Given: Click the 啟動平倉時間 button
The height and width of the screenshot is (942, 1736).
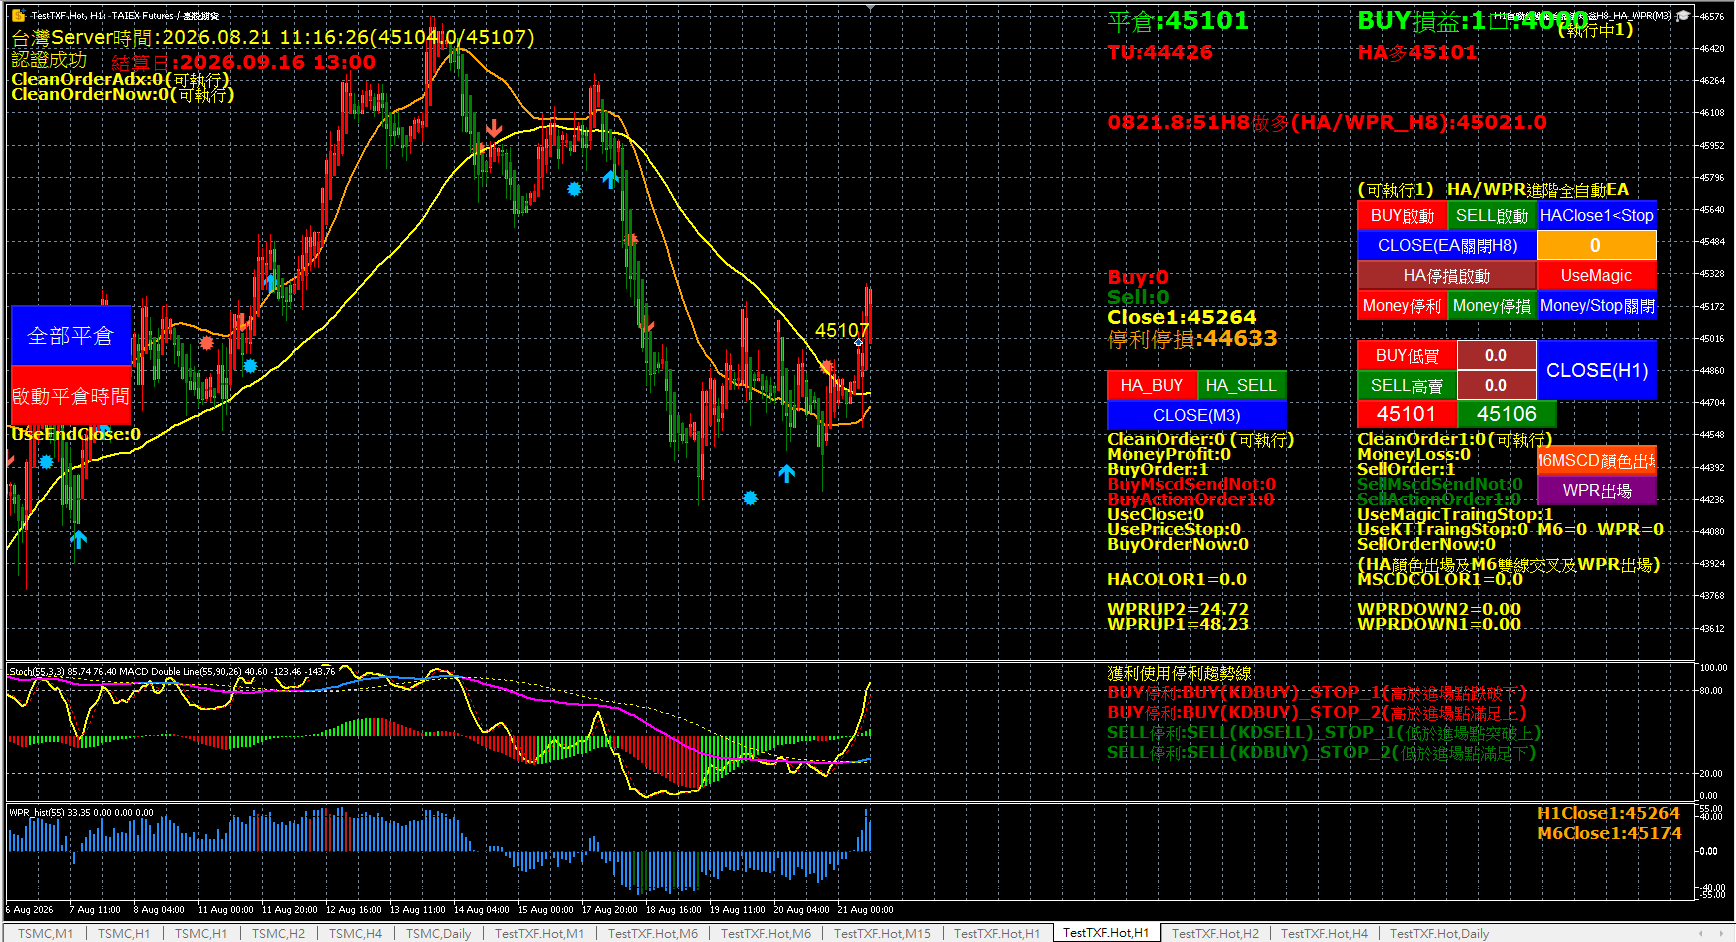Looking at the screenshot, I should tap(71, 396).
